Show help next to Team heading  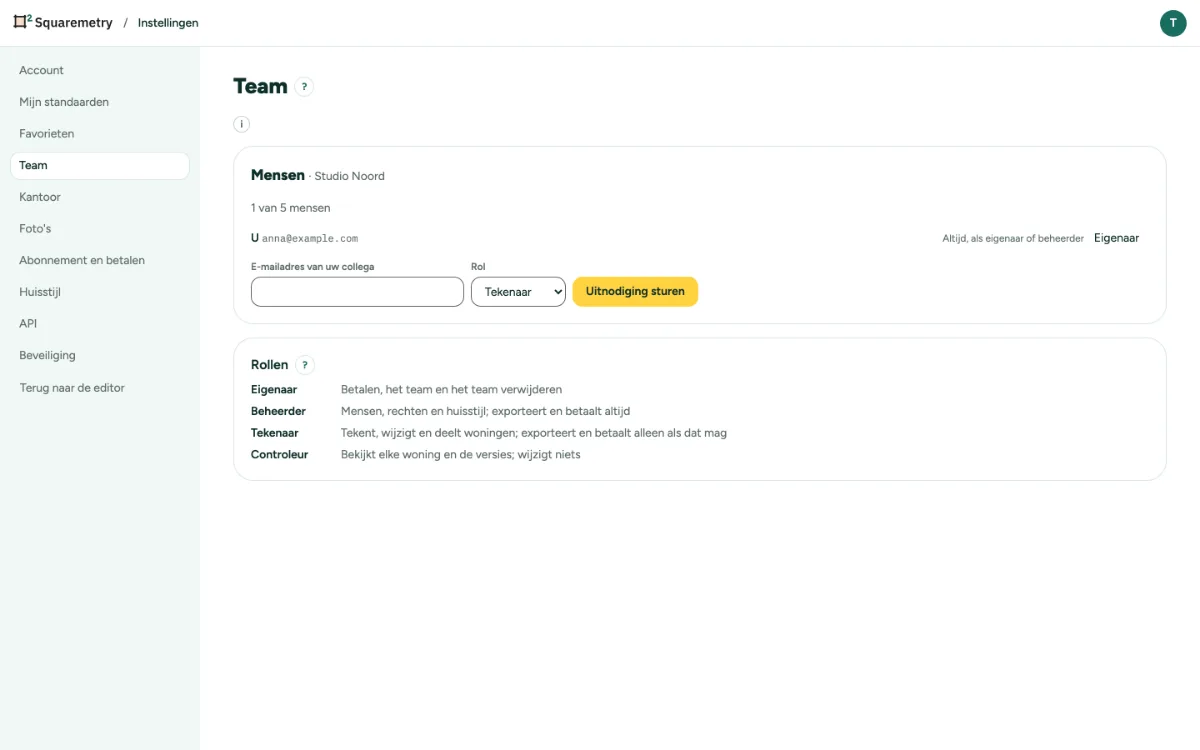304,87
